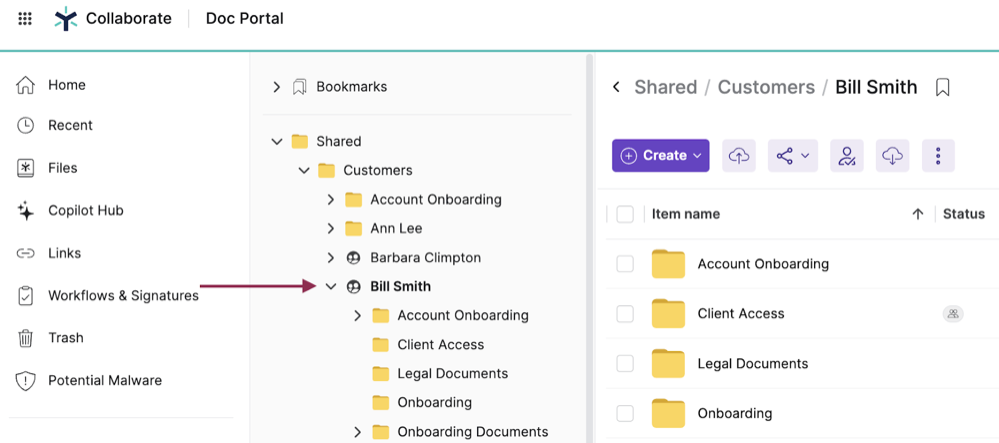Collapse the Customers folder
This screenshot has height=443, width=999.
click(x=303, y=171)
